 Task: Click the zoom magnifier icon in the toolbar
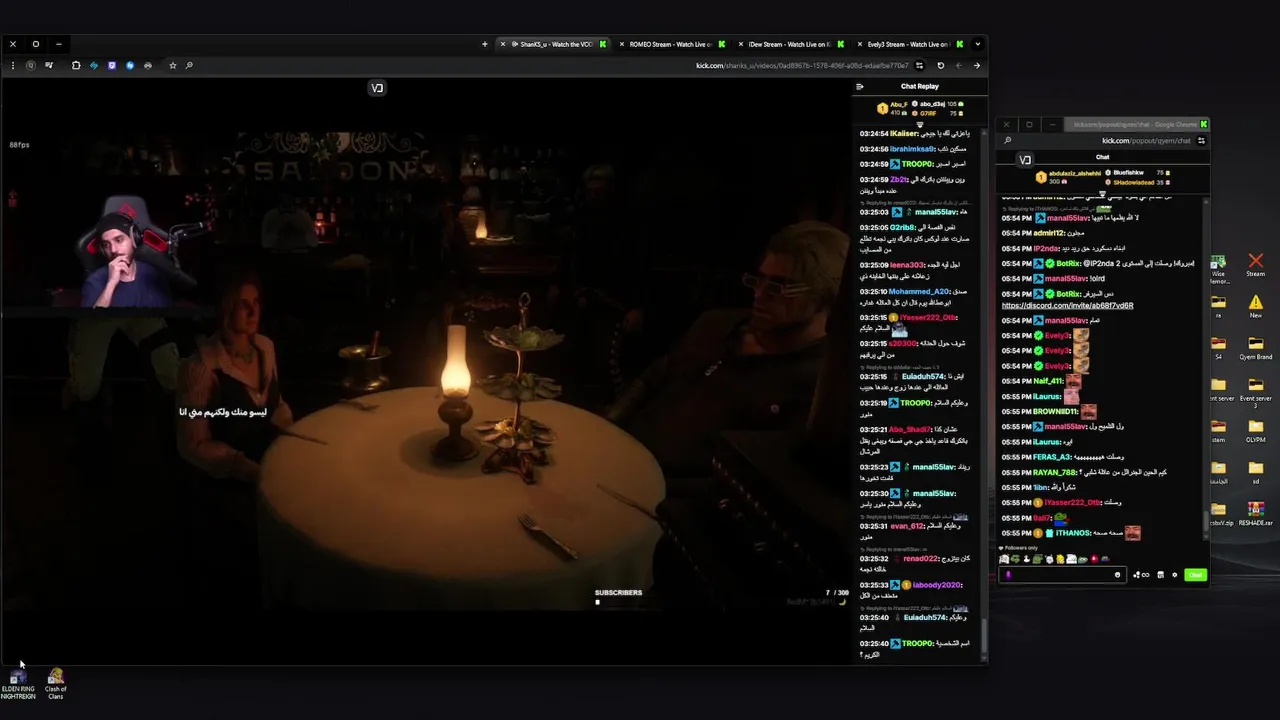point(189,65)
